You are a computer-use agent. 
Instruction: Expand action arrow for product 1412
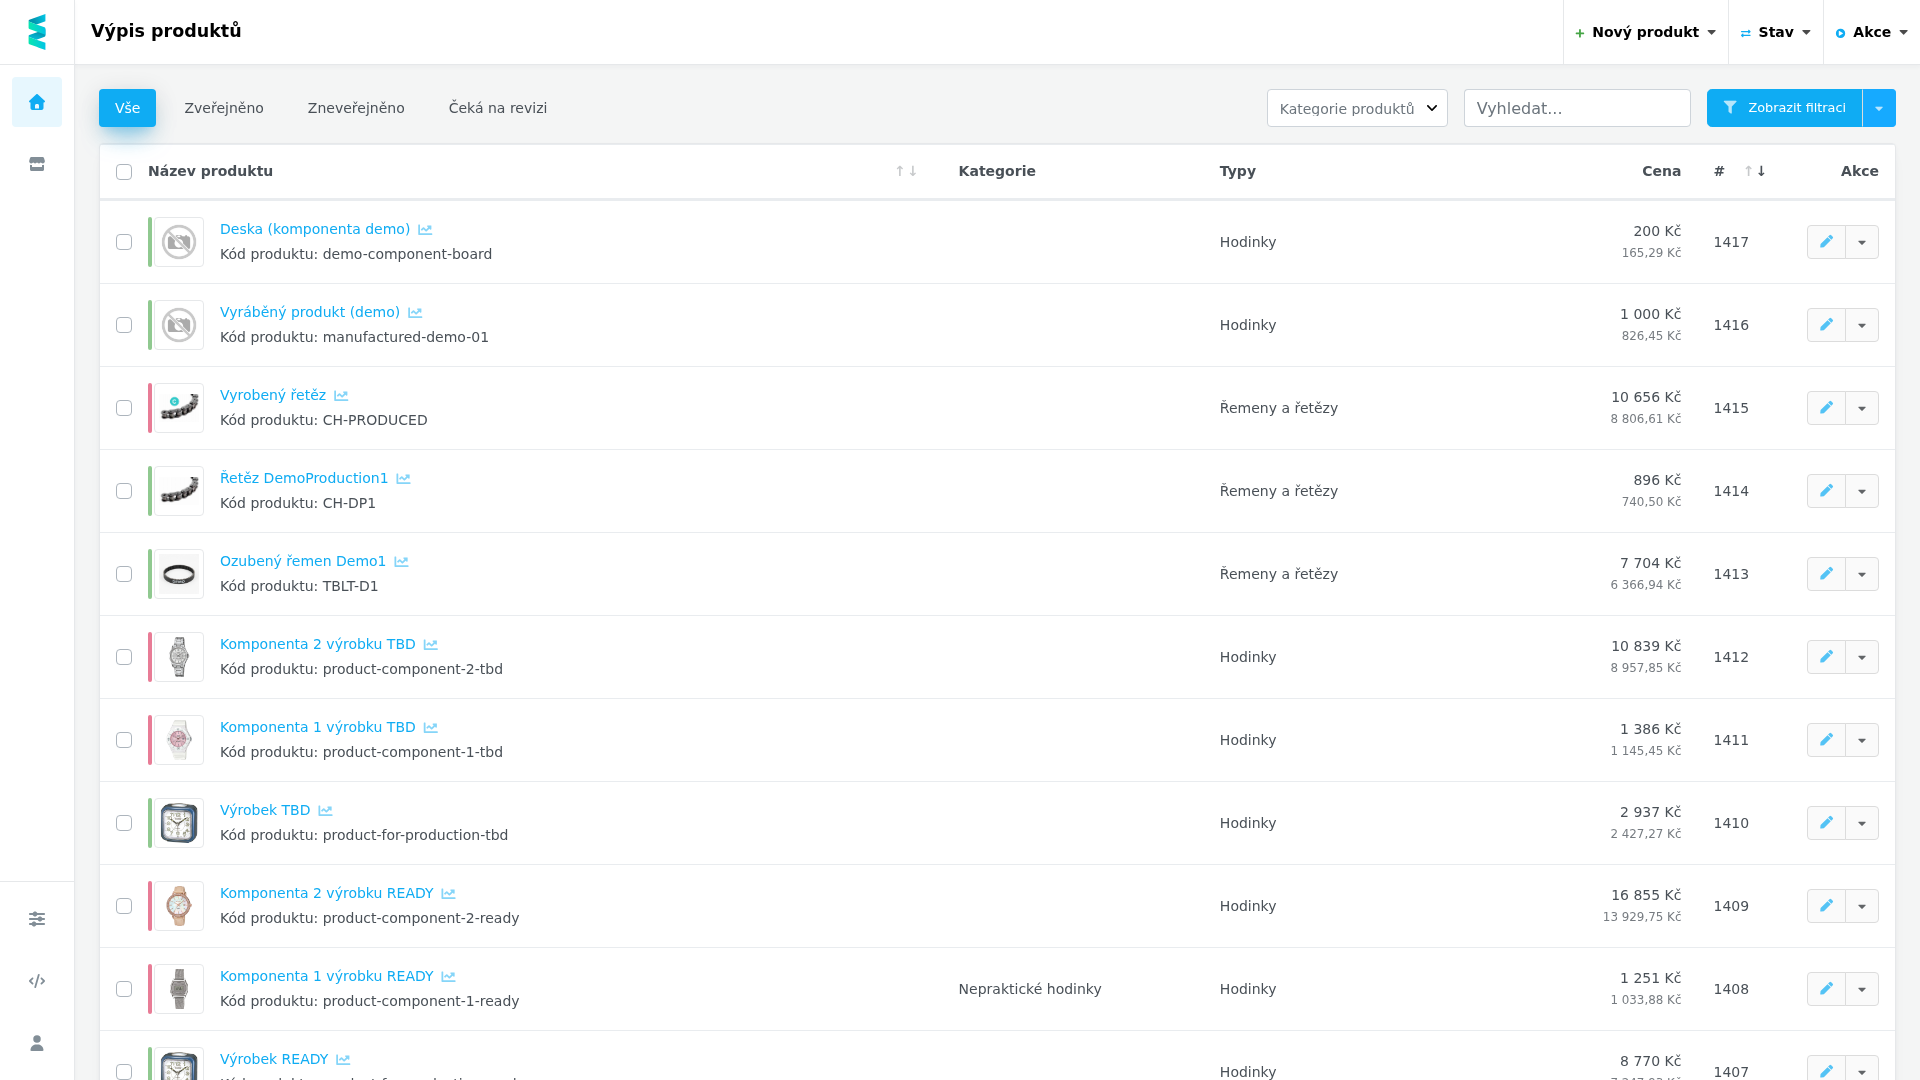click(1862, 657)
